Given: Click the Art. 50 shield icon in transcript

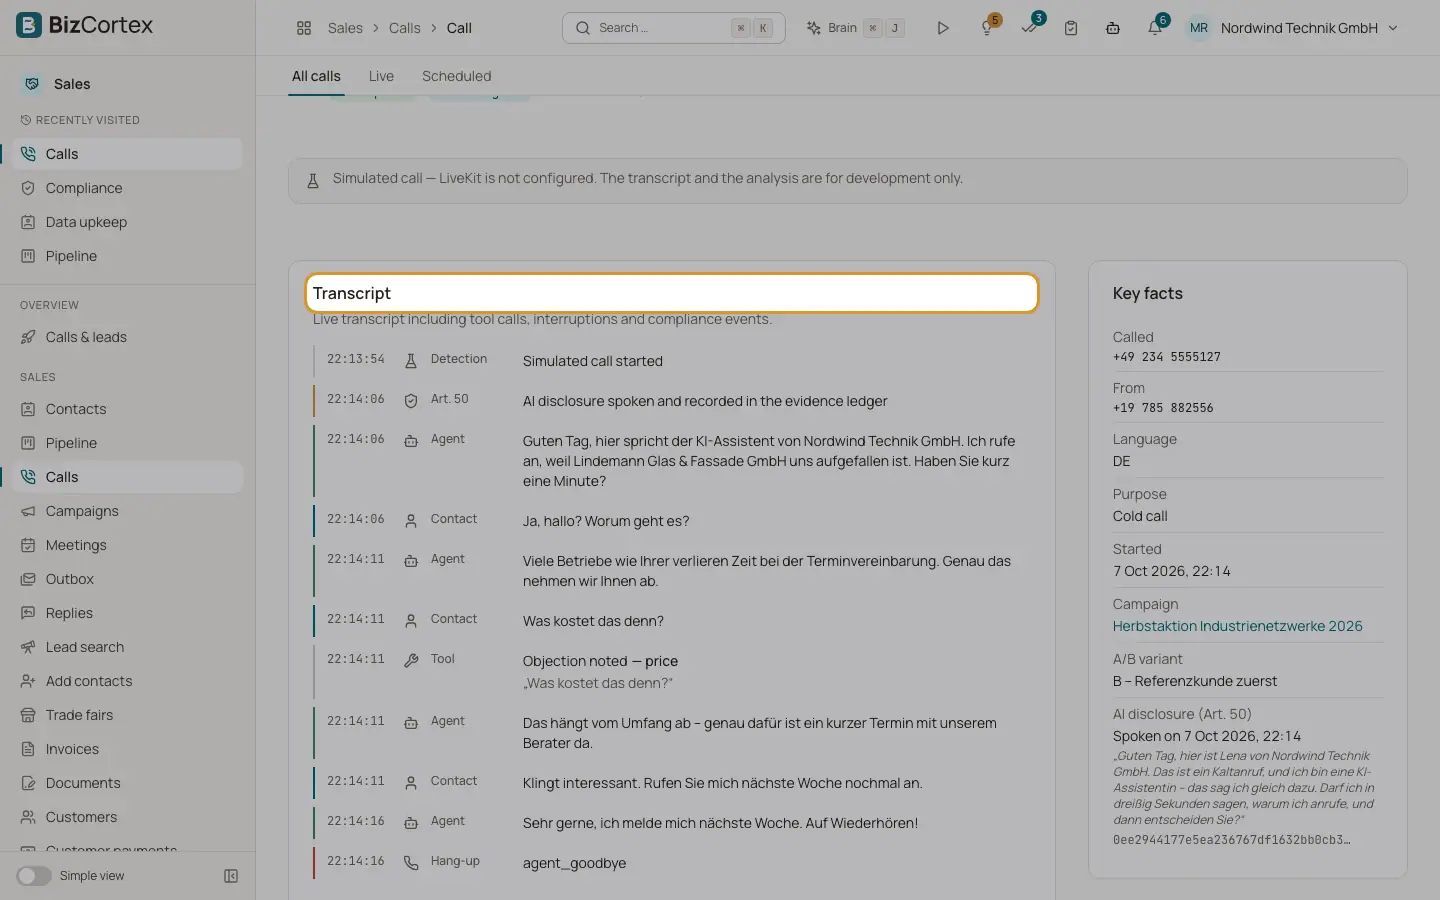Looking at the screenshot, I should [411, 401].
